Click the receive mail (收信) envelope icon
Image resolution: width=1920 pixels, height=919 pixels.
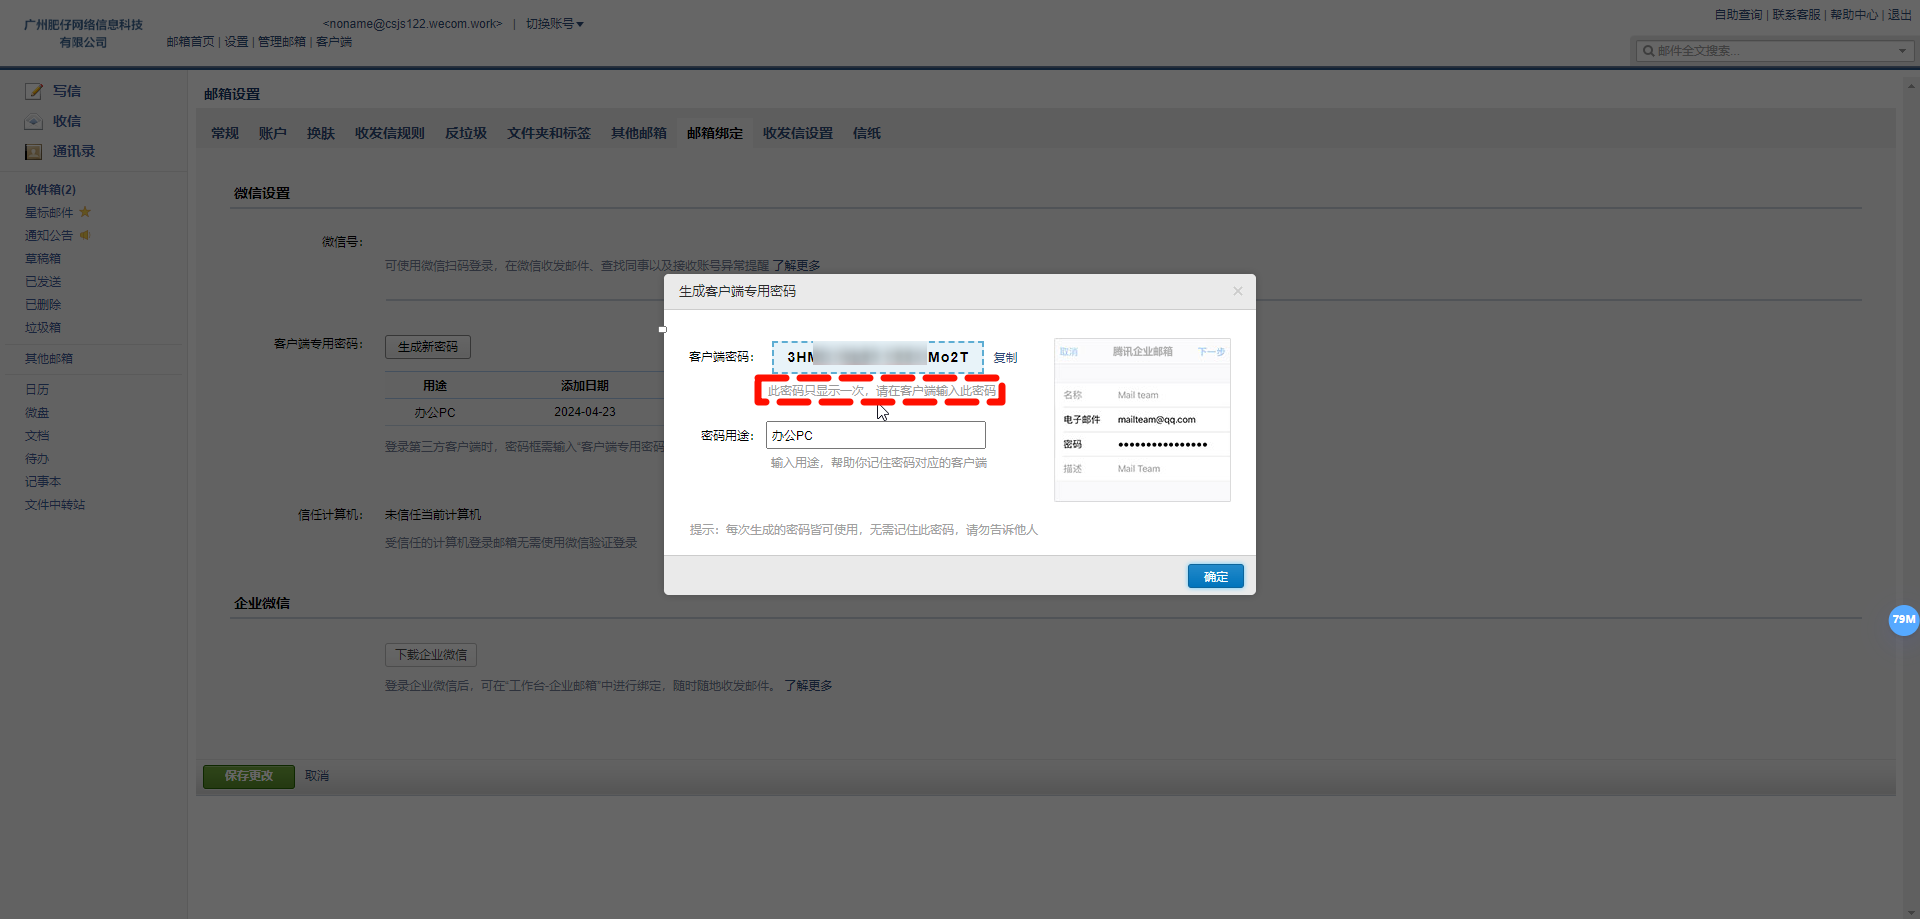pos(33,121)
